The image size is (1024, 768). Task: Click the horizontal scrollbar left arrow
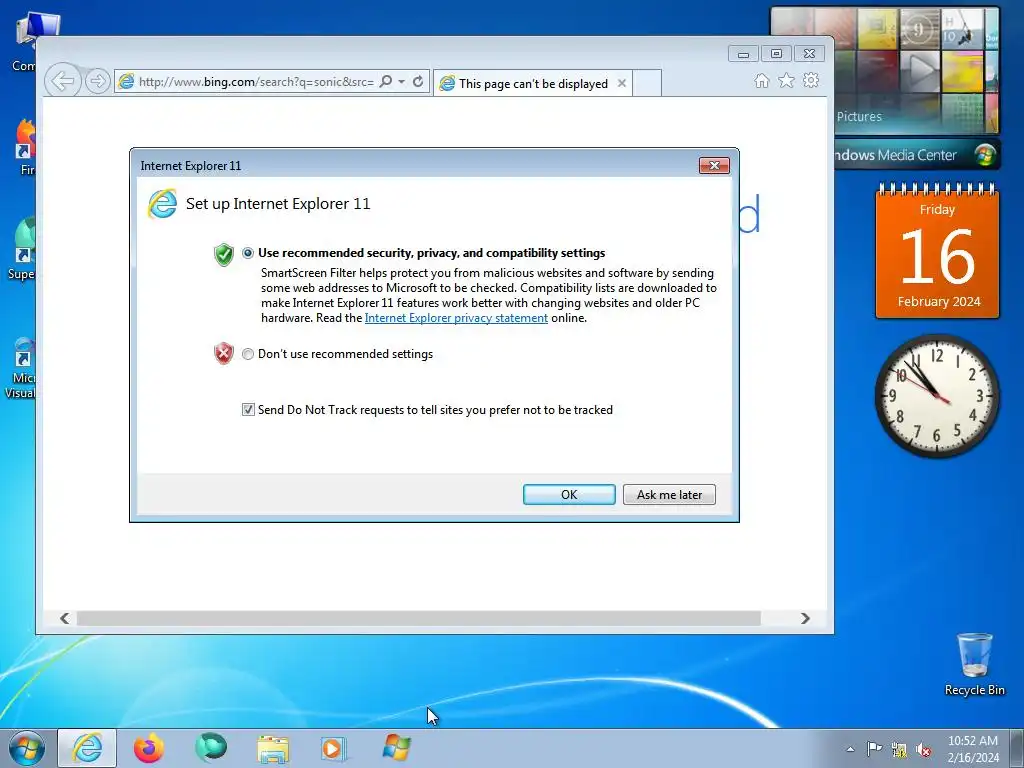tap(64, 618)
